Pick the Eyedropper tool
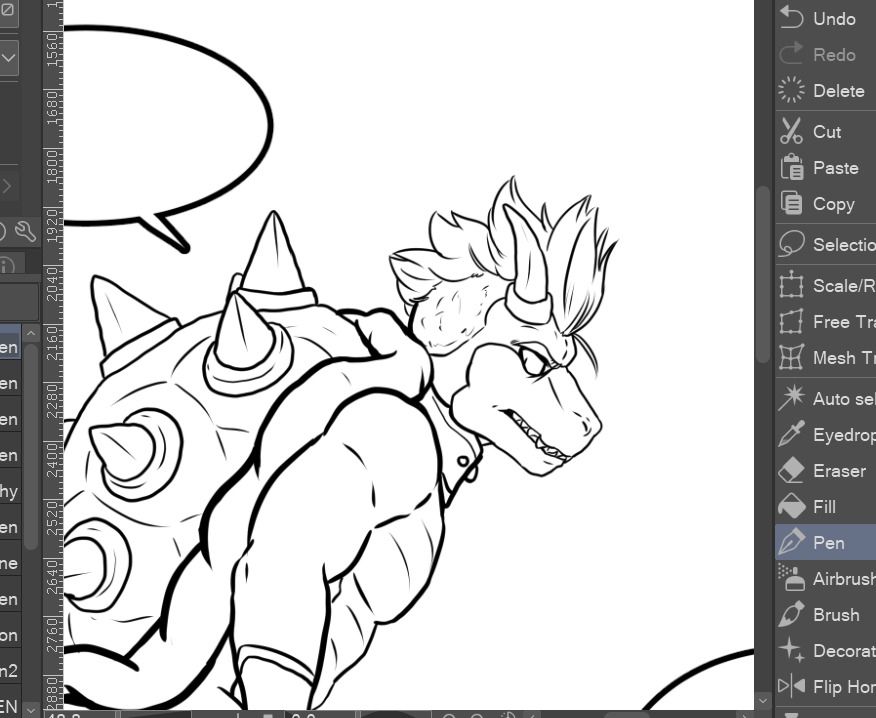This screenshot has width=876, height=718. pyautogui.click(x=826, y=435)
